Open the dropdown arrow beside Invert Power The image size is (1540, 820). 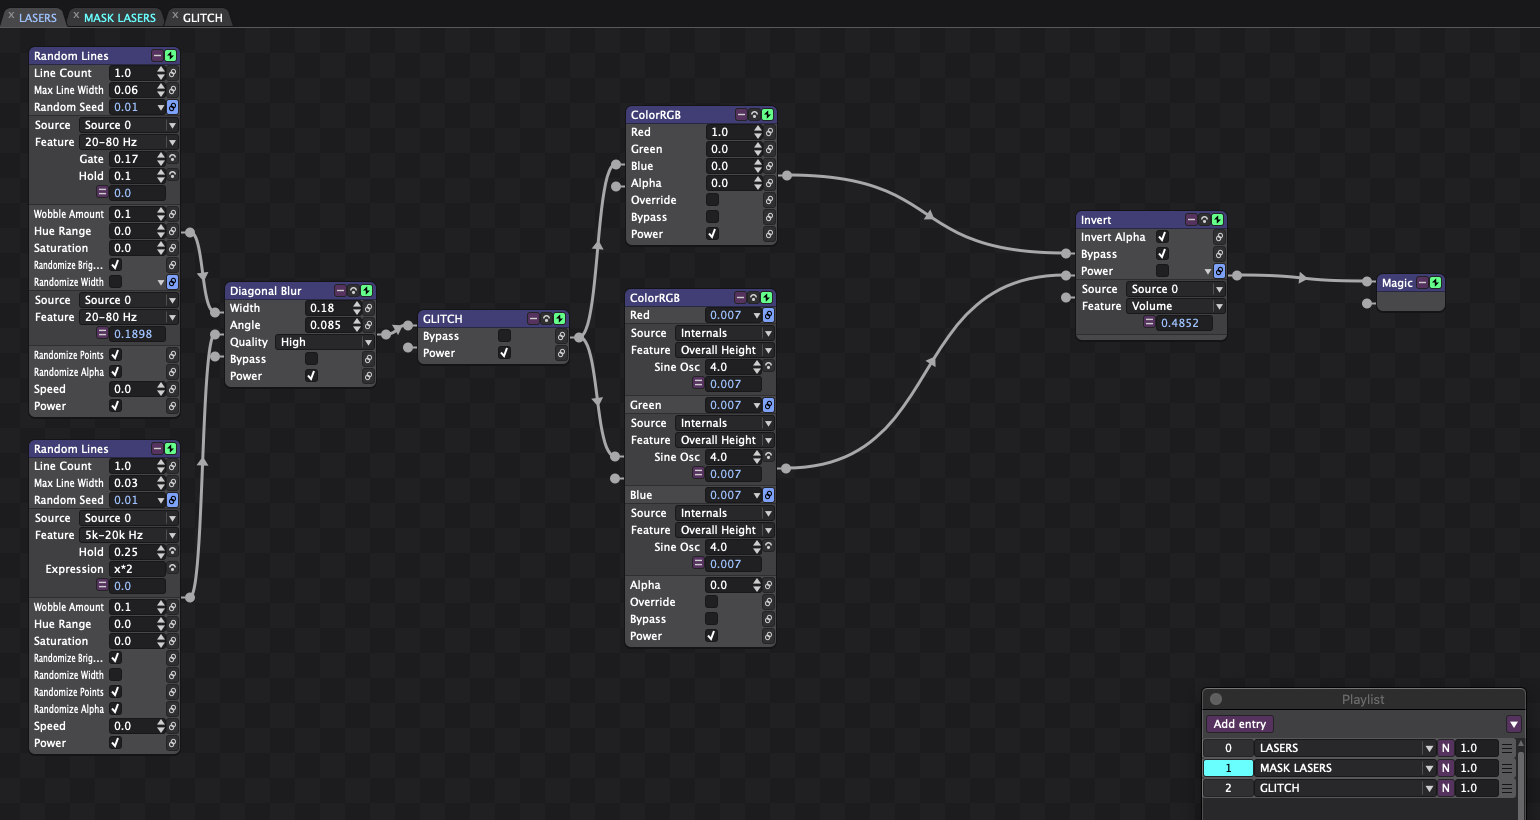click(x=1207, y=271)
